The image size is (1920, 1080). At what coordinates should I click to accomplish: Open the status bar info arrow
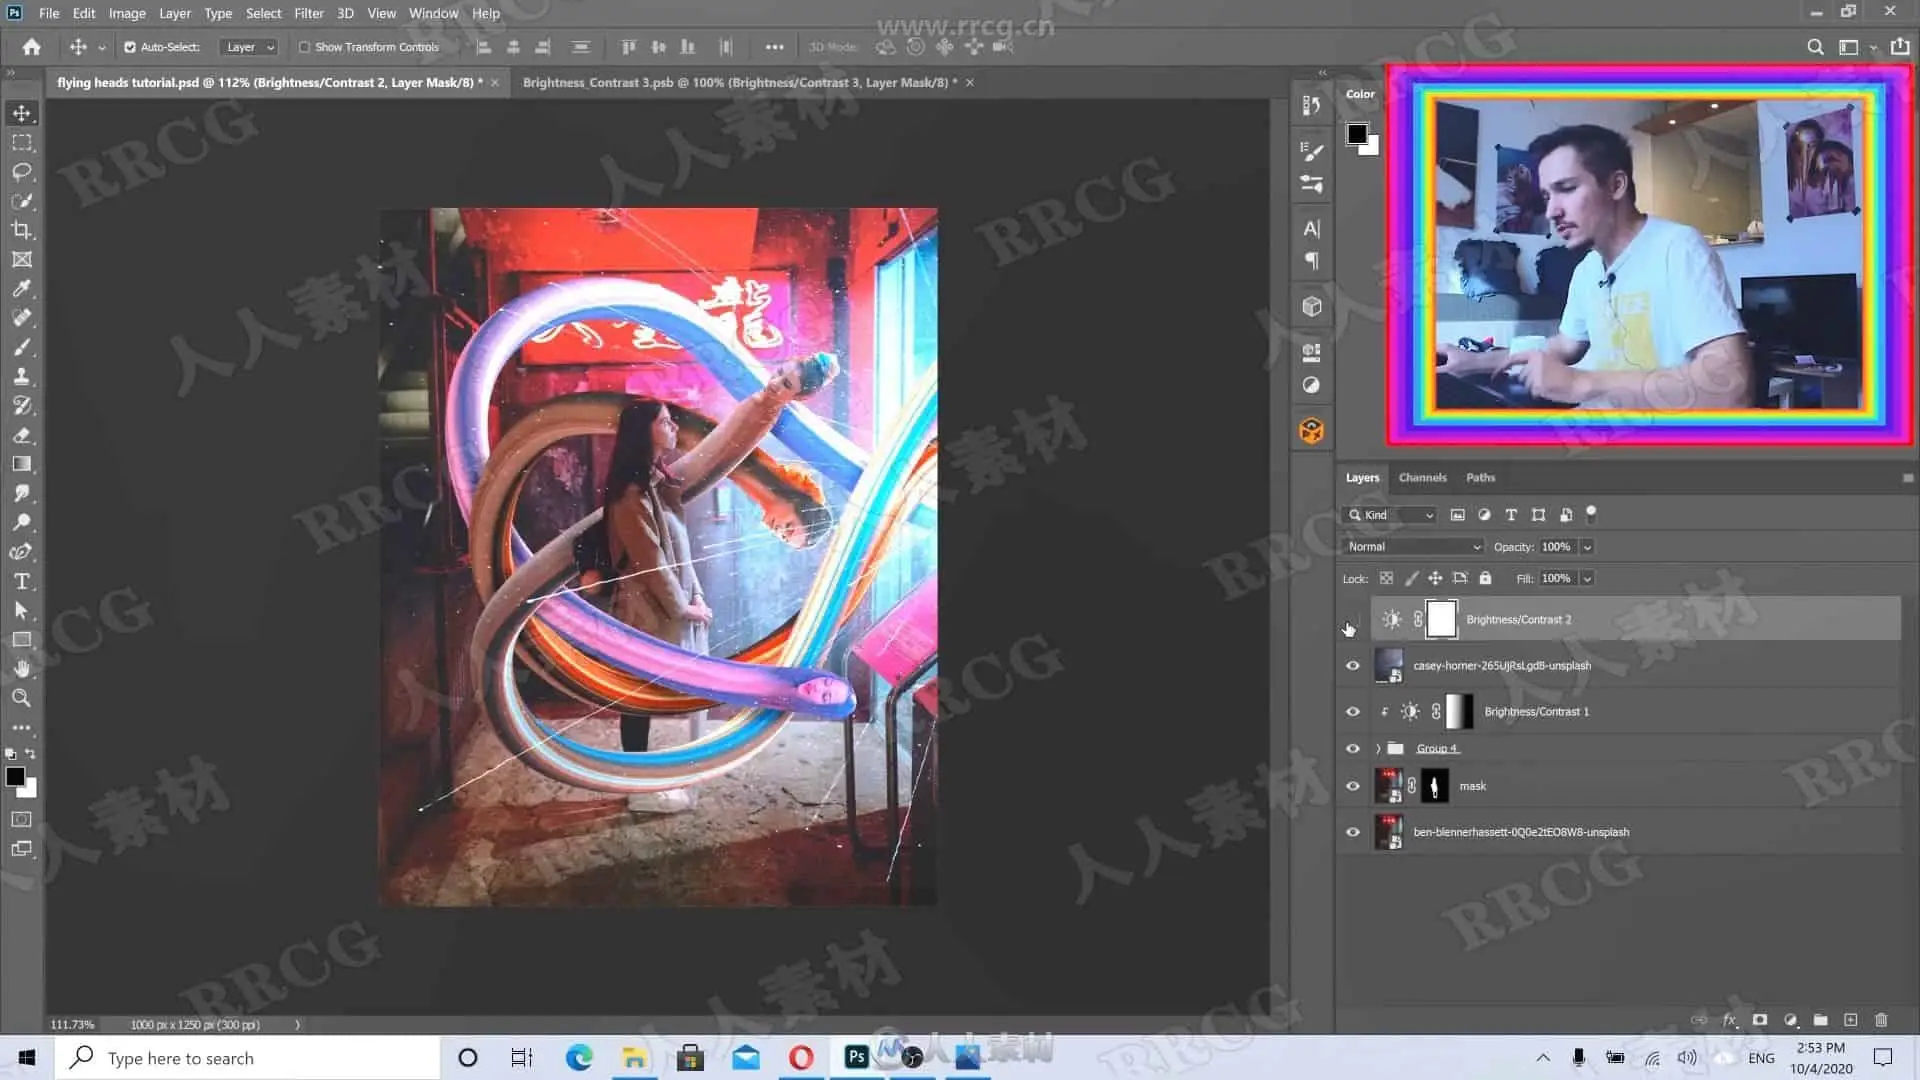(x=297, y=1025)
